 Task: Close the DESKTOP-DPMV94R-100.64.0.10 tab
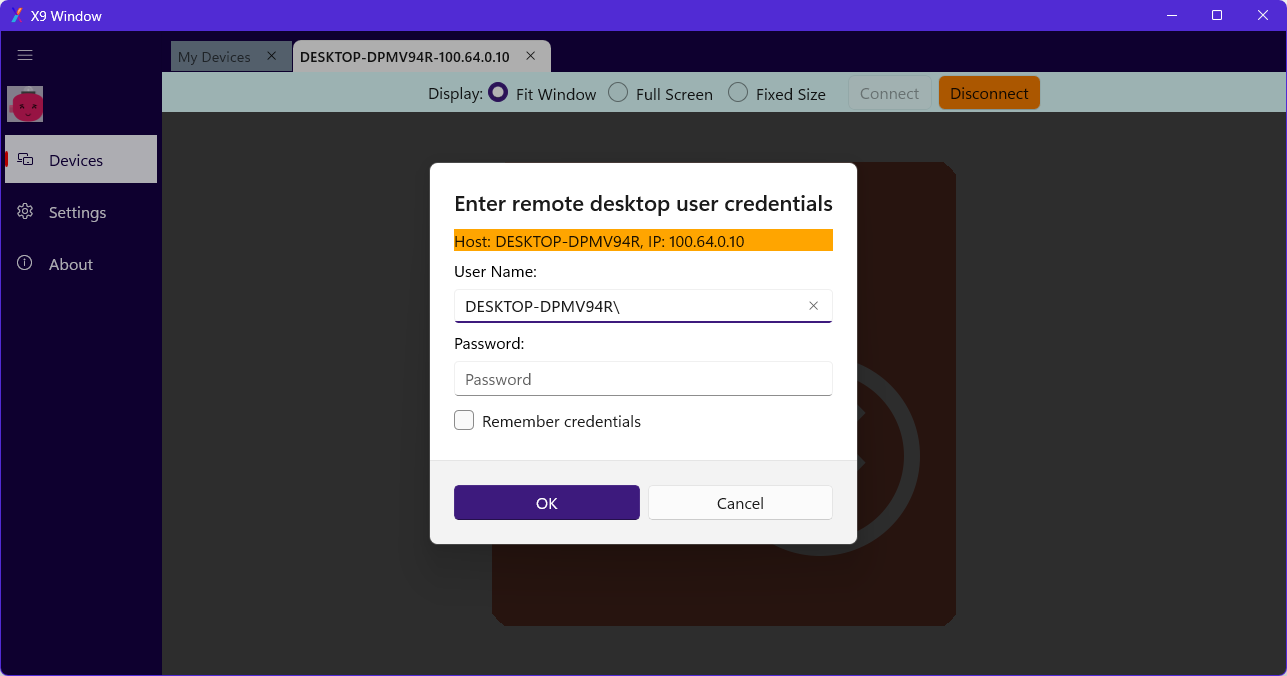[530, 57]
